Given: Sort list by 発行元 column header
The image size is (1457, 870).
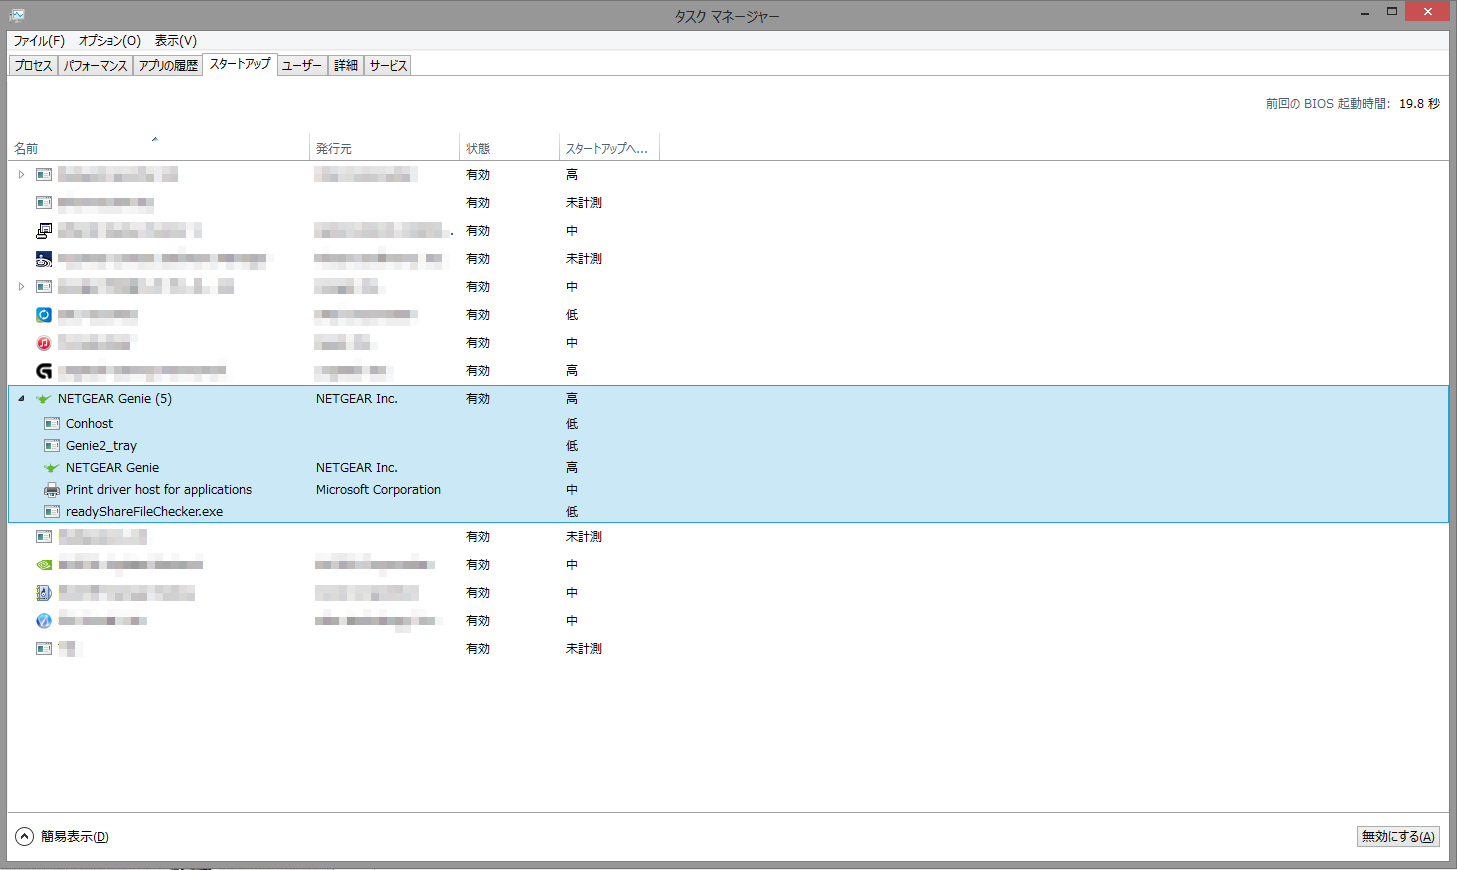Looking at the screenshot, I should (x=334, y=149).
